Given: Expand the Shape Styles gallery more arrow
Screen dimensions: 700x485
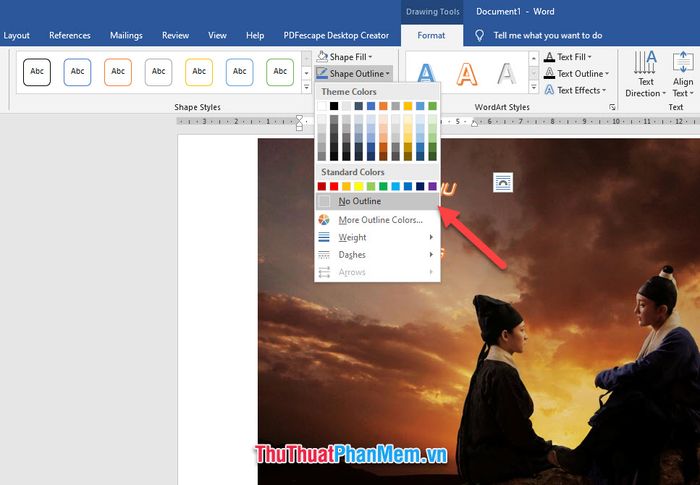Looking at the screenshot, I should coord(306,87).
